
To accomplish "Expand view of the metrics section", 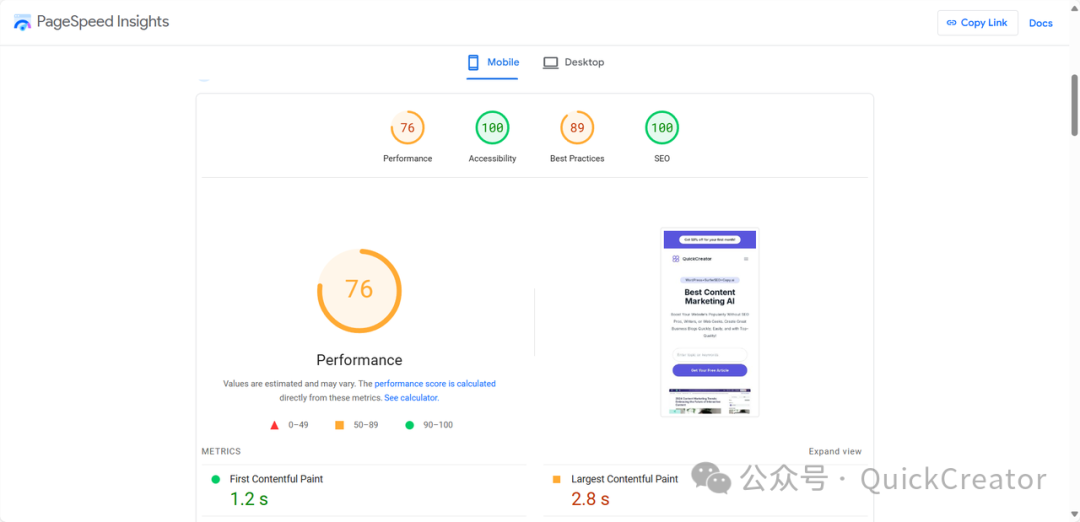I will 835,452.
